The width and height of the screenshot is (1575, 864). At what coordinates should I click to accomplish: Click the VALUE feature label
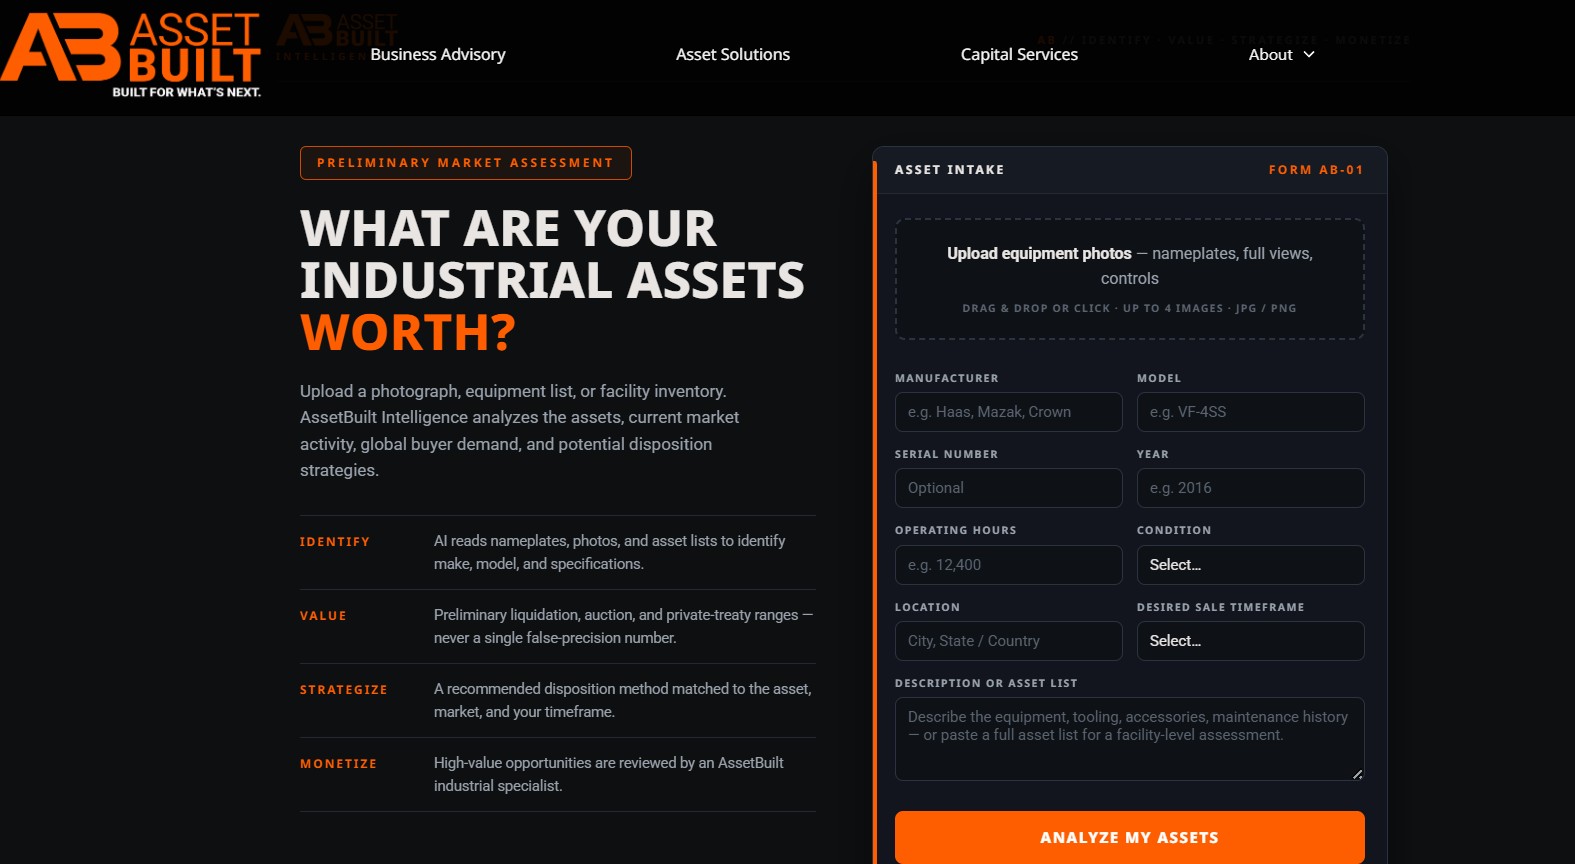323,616
